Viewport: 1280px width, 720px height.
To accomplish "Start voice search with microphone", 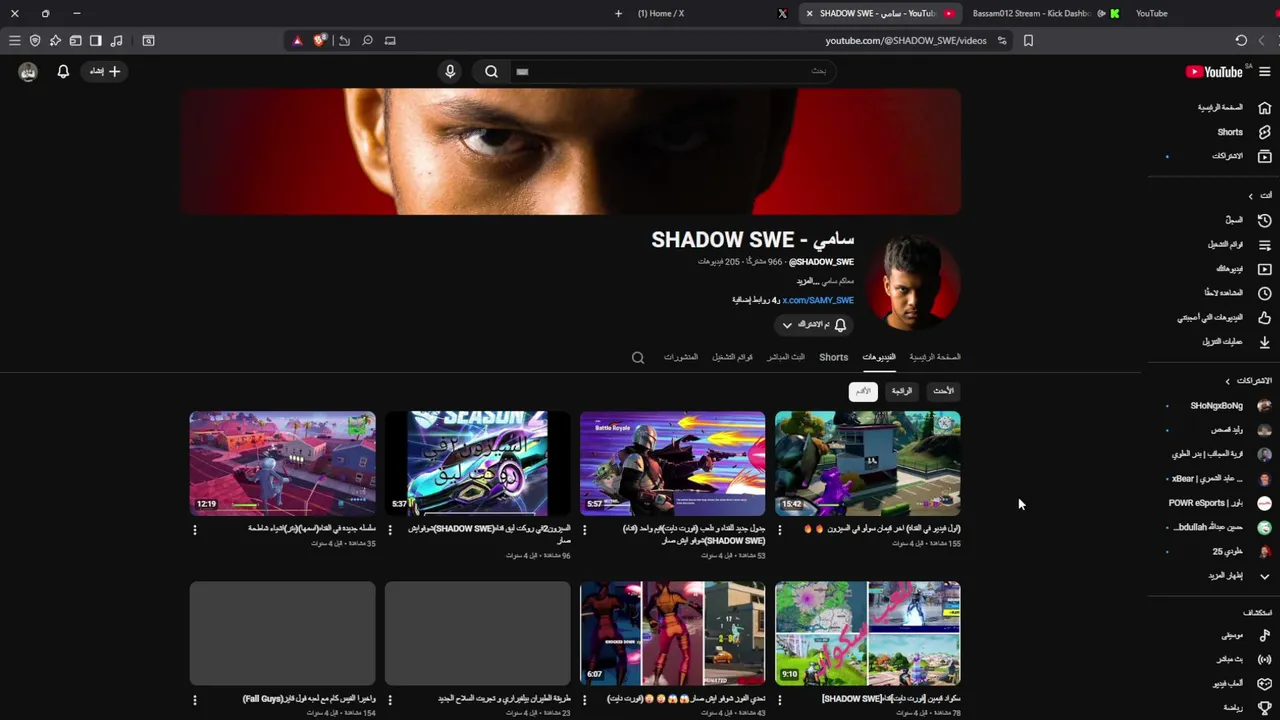I will (450, 71).
